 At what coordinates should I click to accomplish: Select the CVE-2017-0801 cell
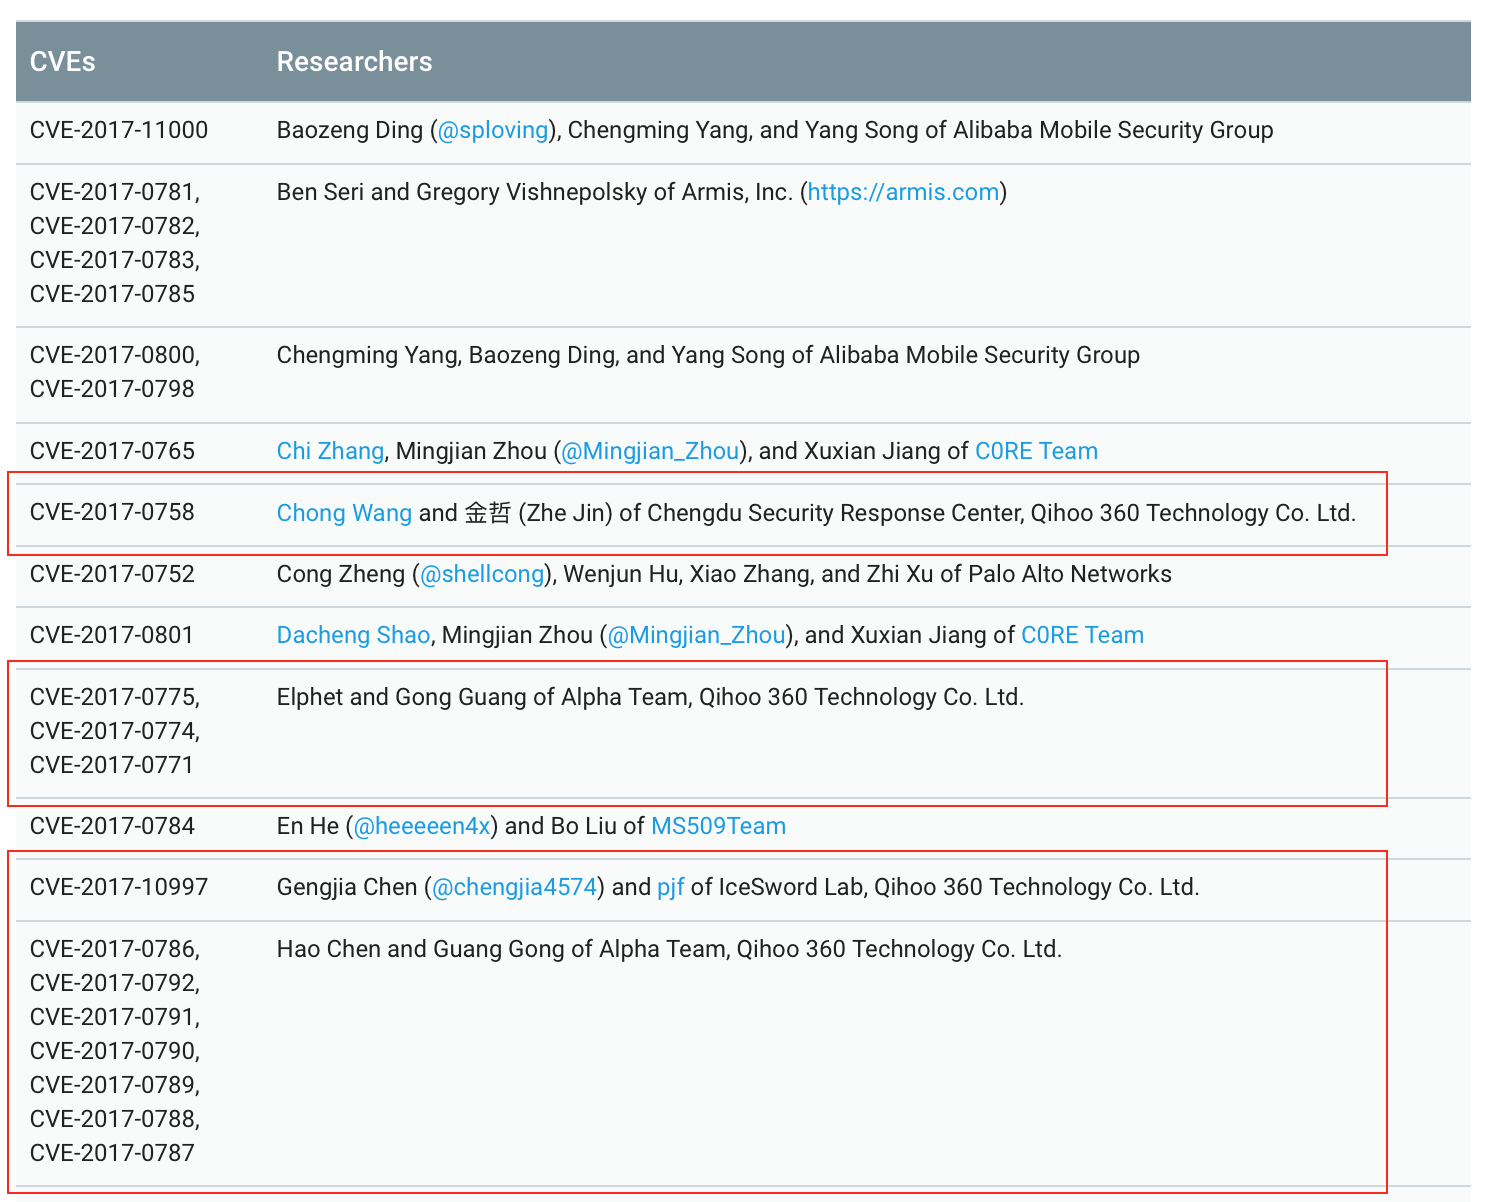pyautogui.click(x=112, y=635)
